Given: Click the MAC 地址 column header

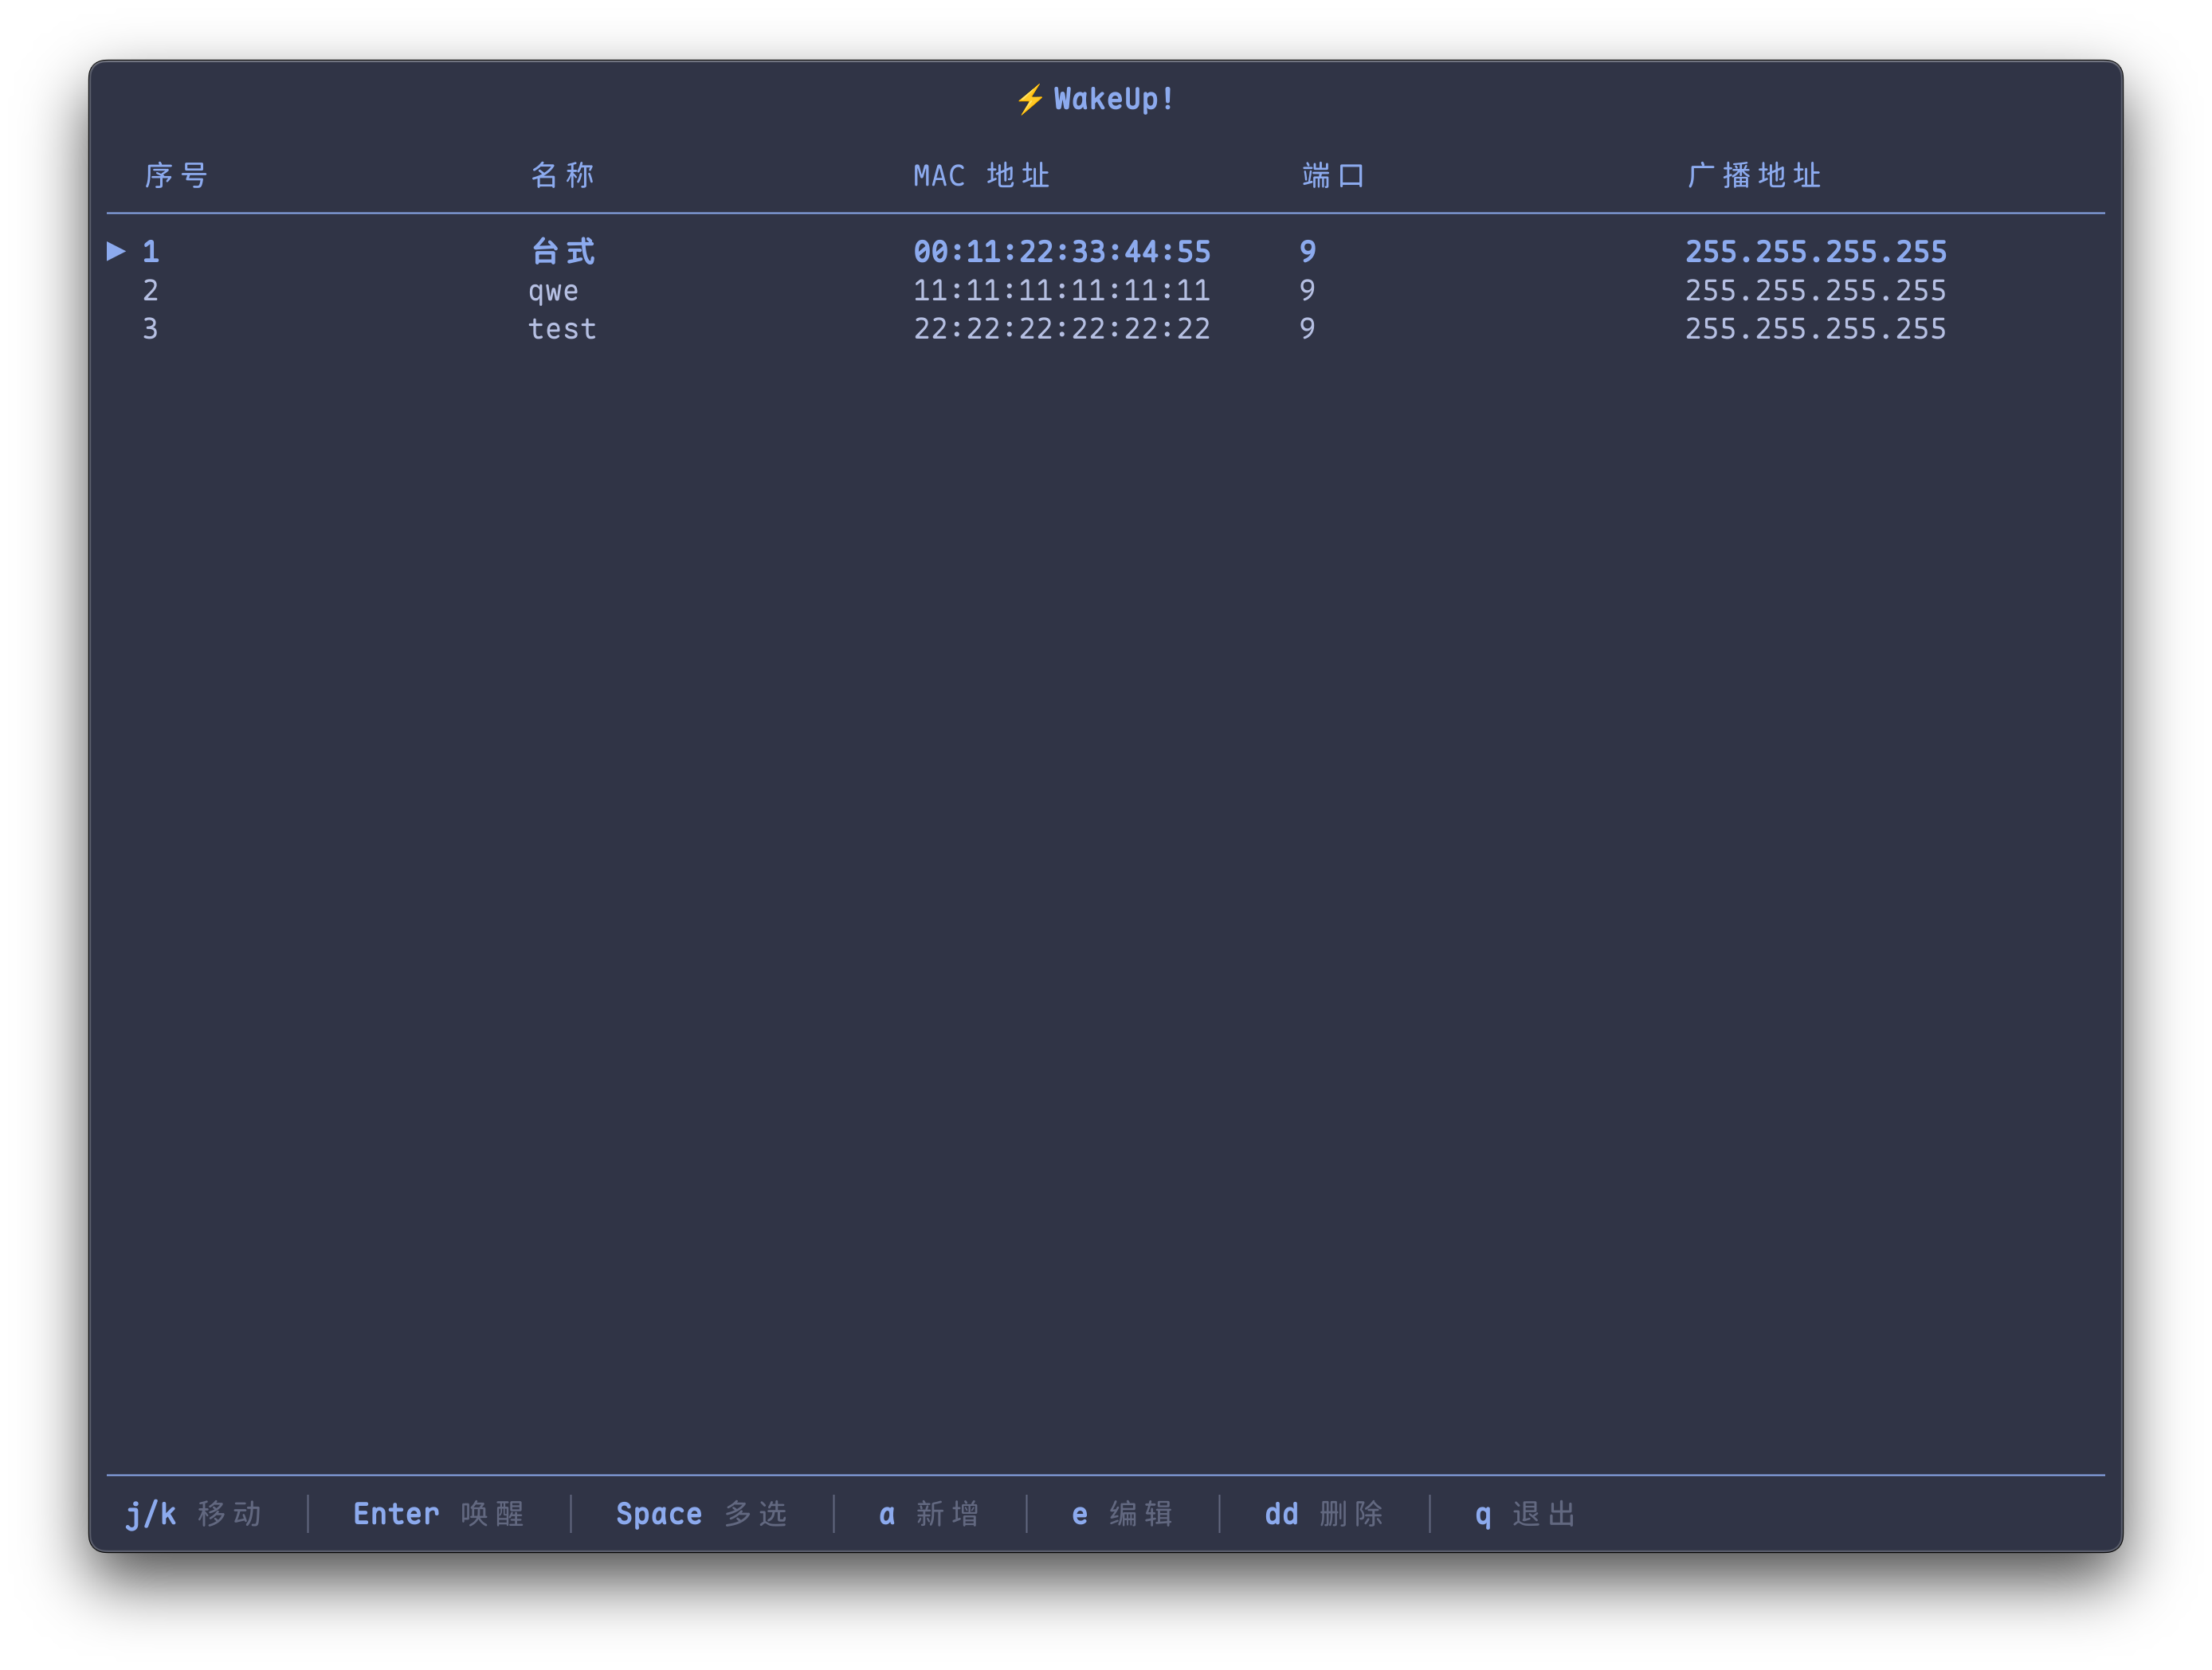Looking at the screenshot, I should click(x=981, y=176).
